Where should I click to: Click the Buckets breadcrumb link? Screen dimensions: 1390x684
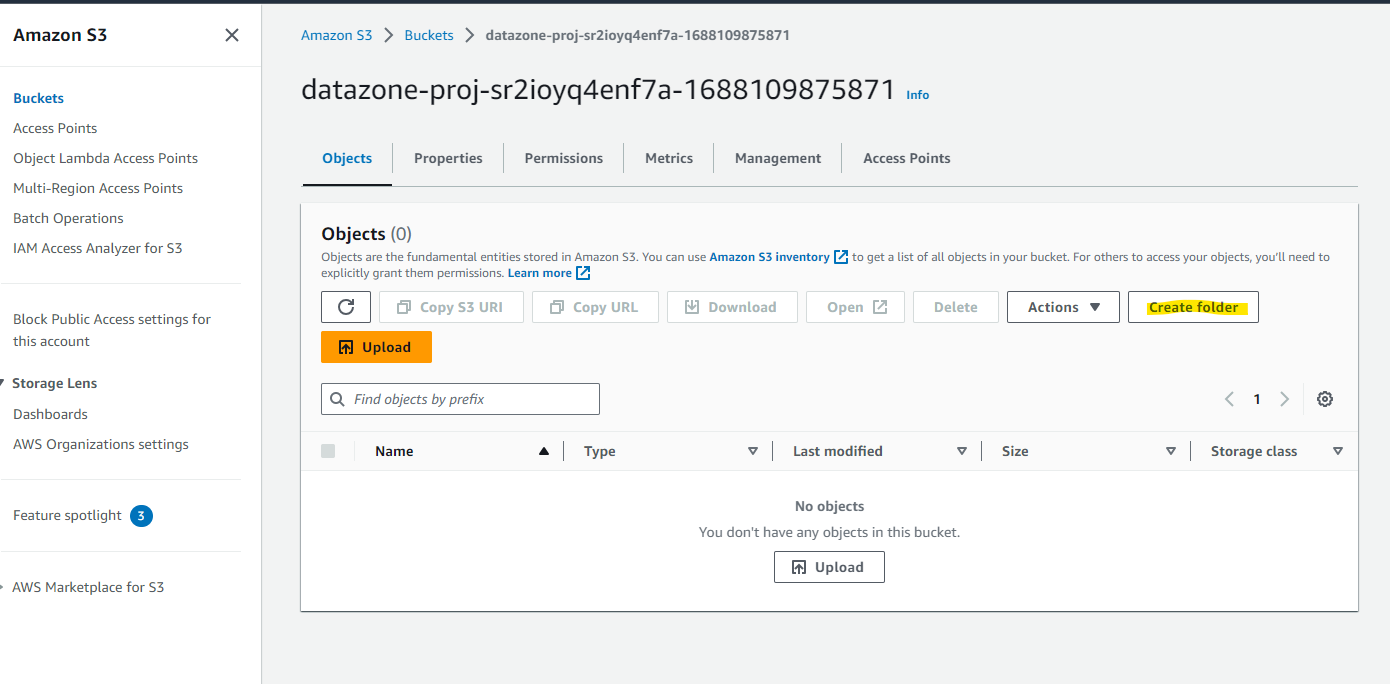point(429,35)
